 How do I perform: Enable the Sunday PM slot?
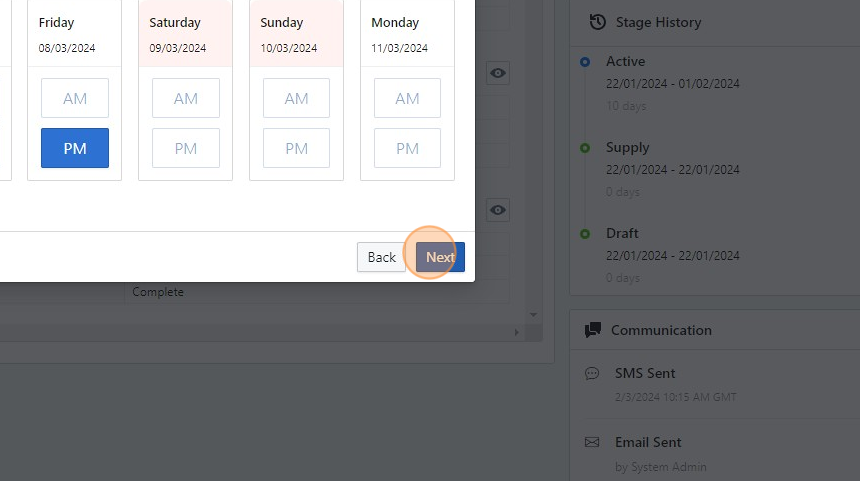296,148
